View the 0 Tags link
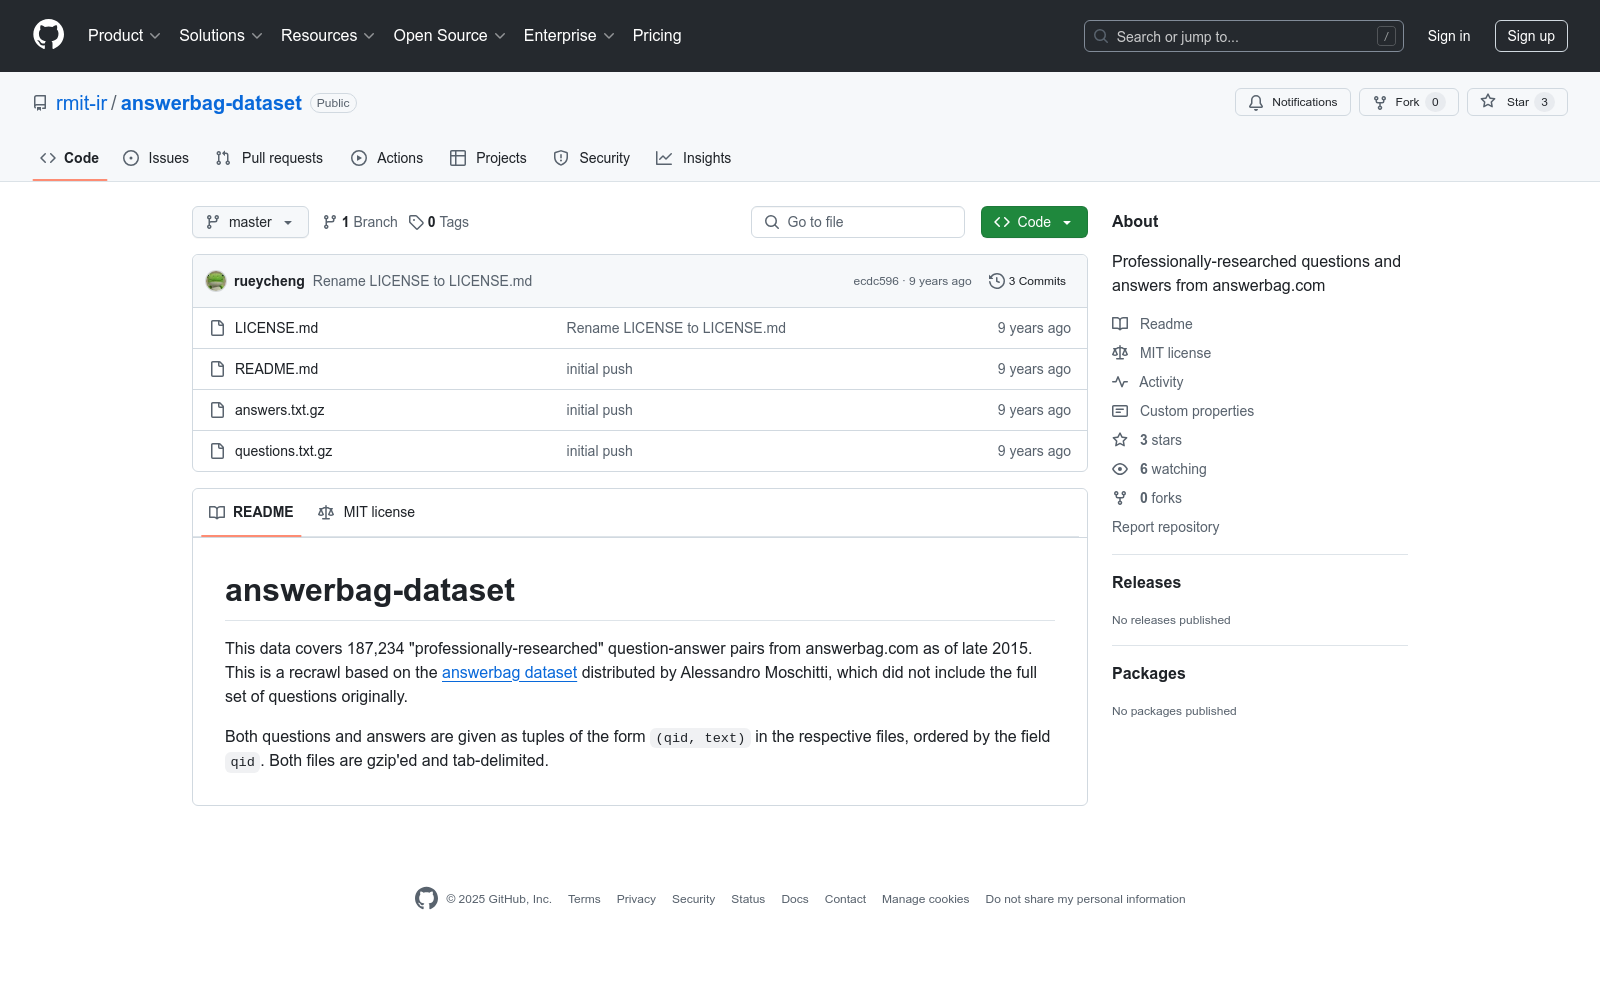This screenshot has height=1000, width=1600. point(438,222)
